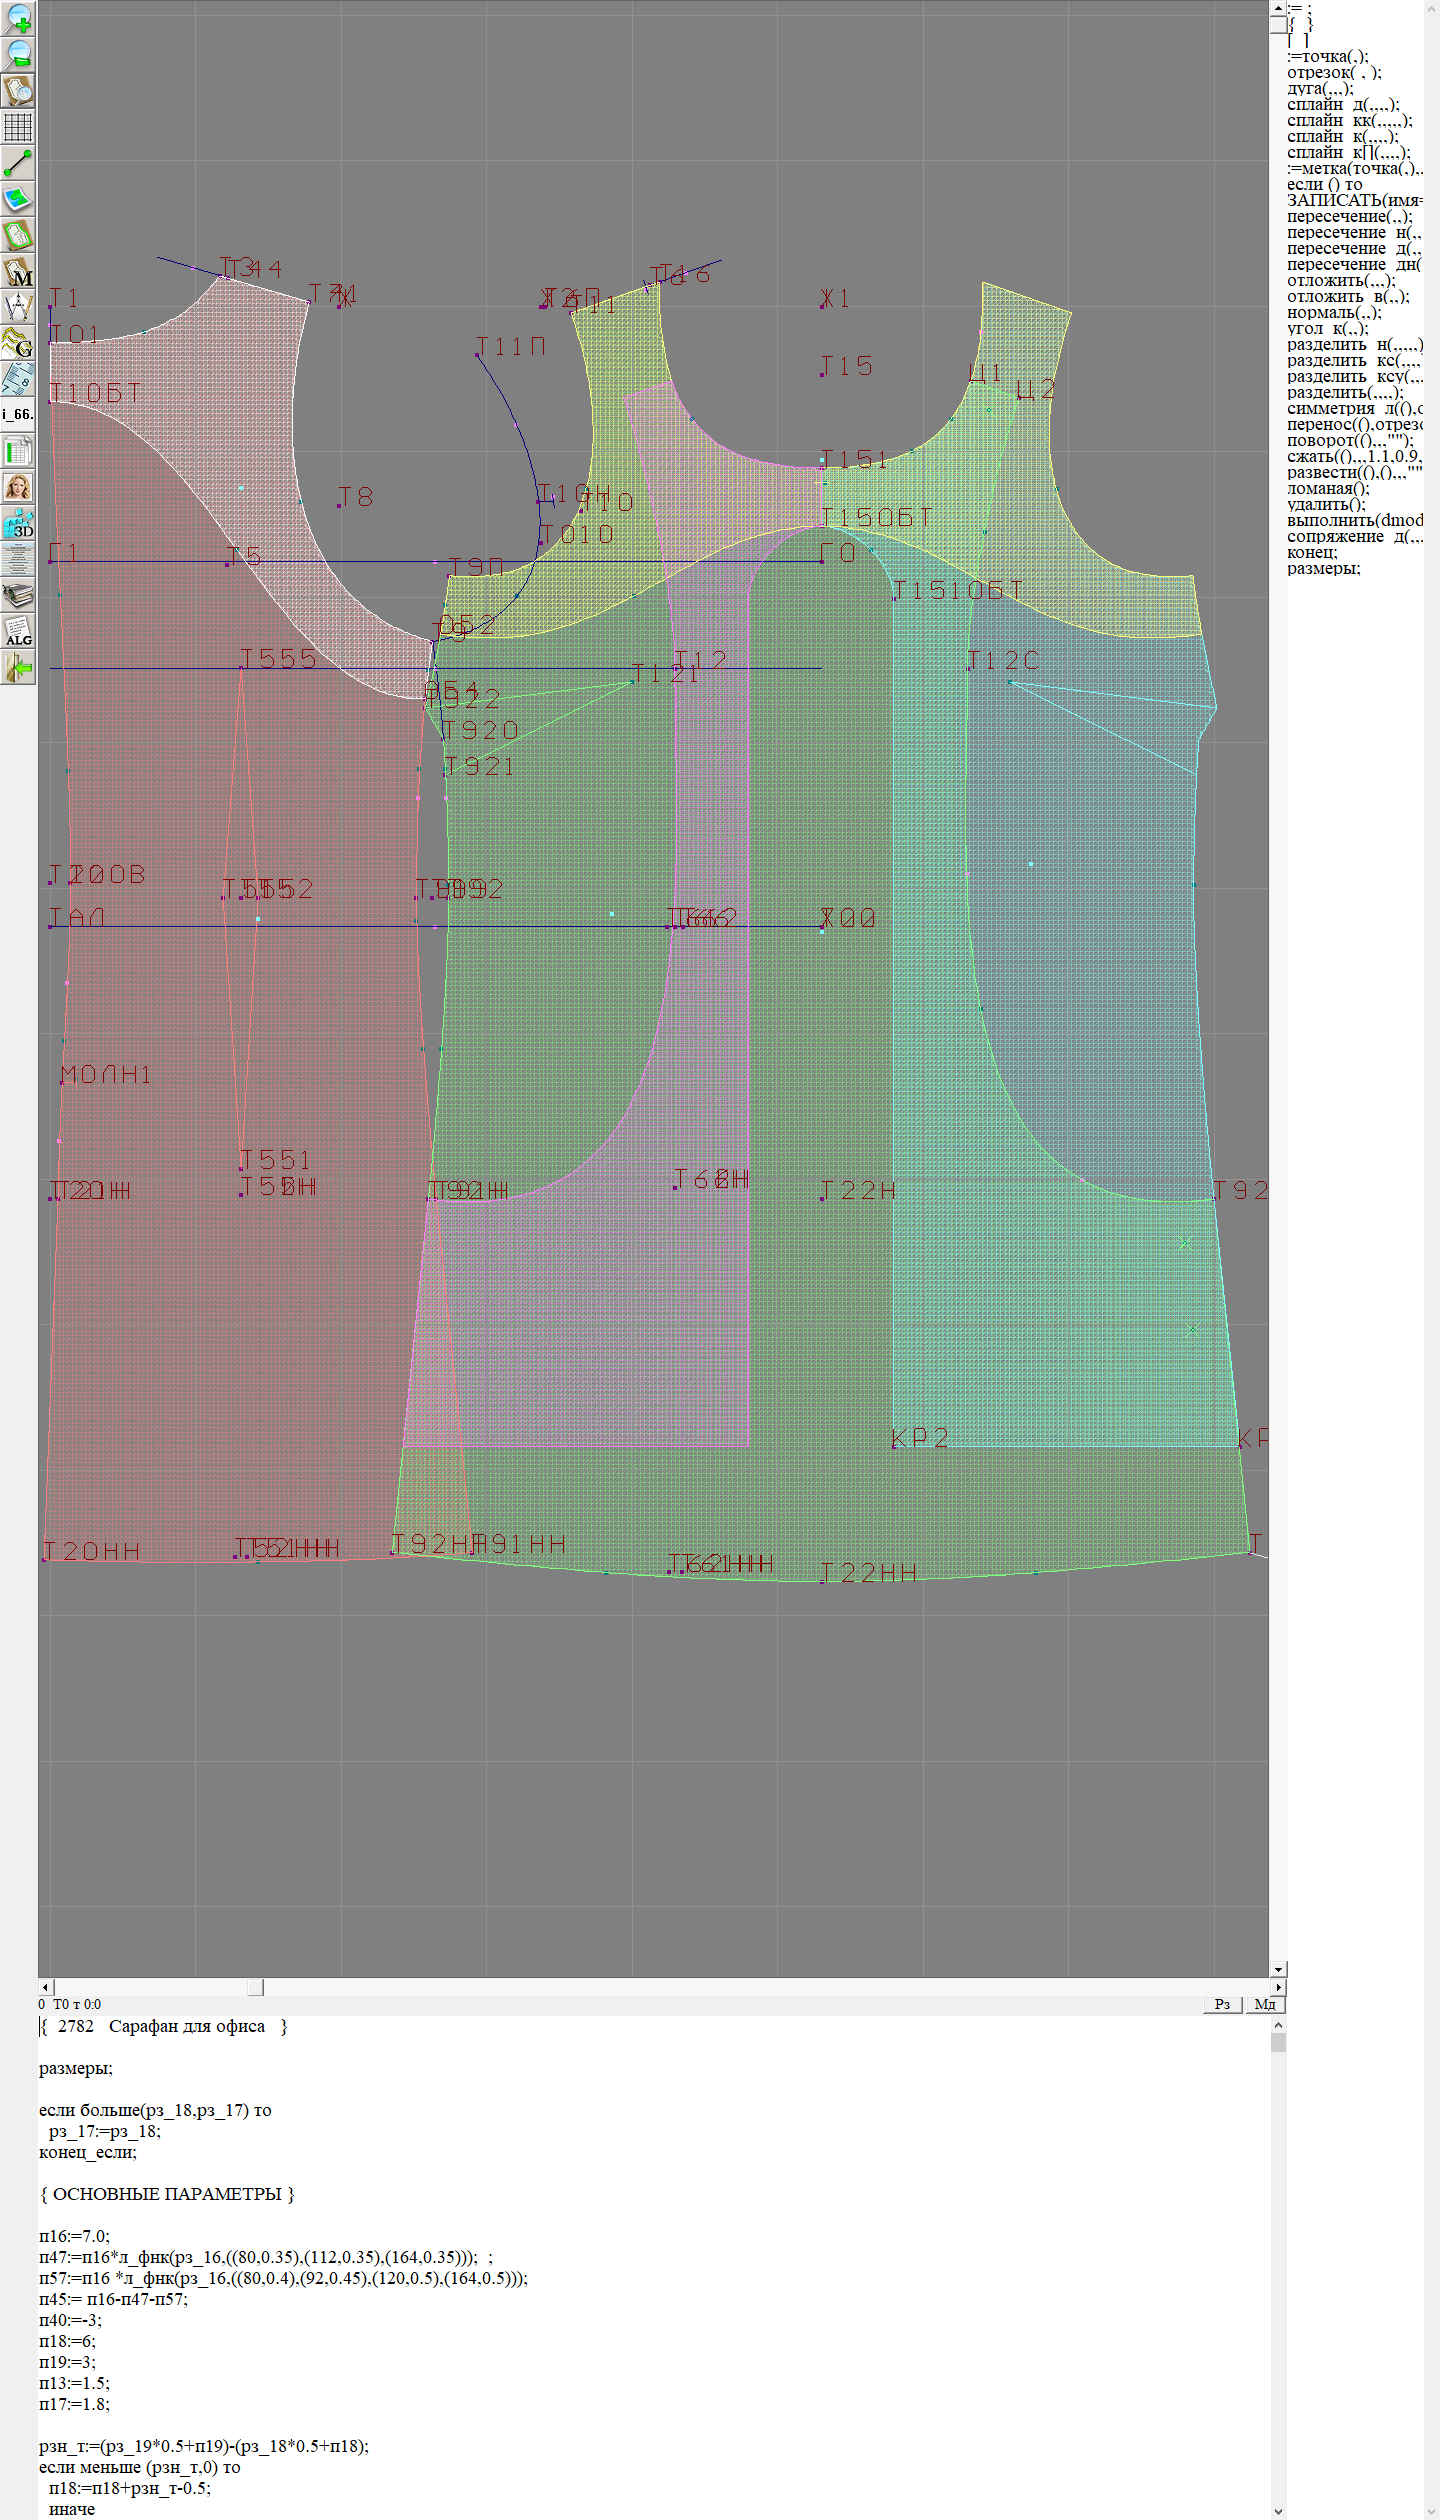The height and width of the screenshot is (2520, 1440).
Task: Click the pattern with M letter icon
Action: (x=18, y=272)
